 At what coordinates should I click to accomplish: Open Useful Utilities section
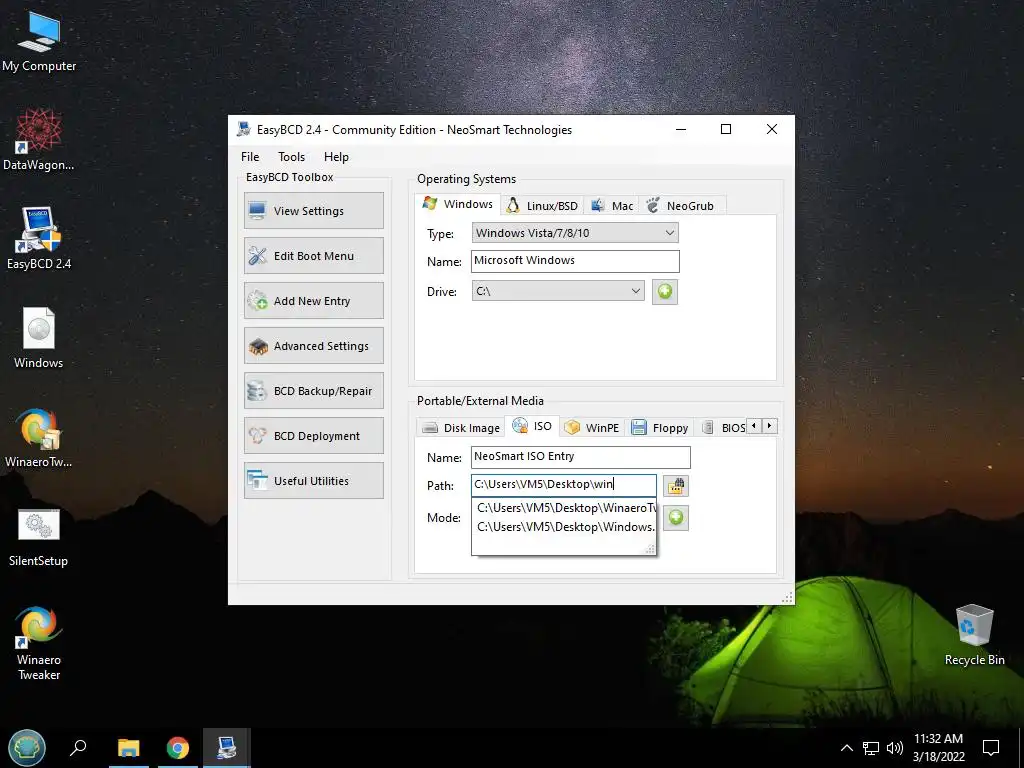pos(313,481)
